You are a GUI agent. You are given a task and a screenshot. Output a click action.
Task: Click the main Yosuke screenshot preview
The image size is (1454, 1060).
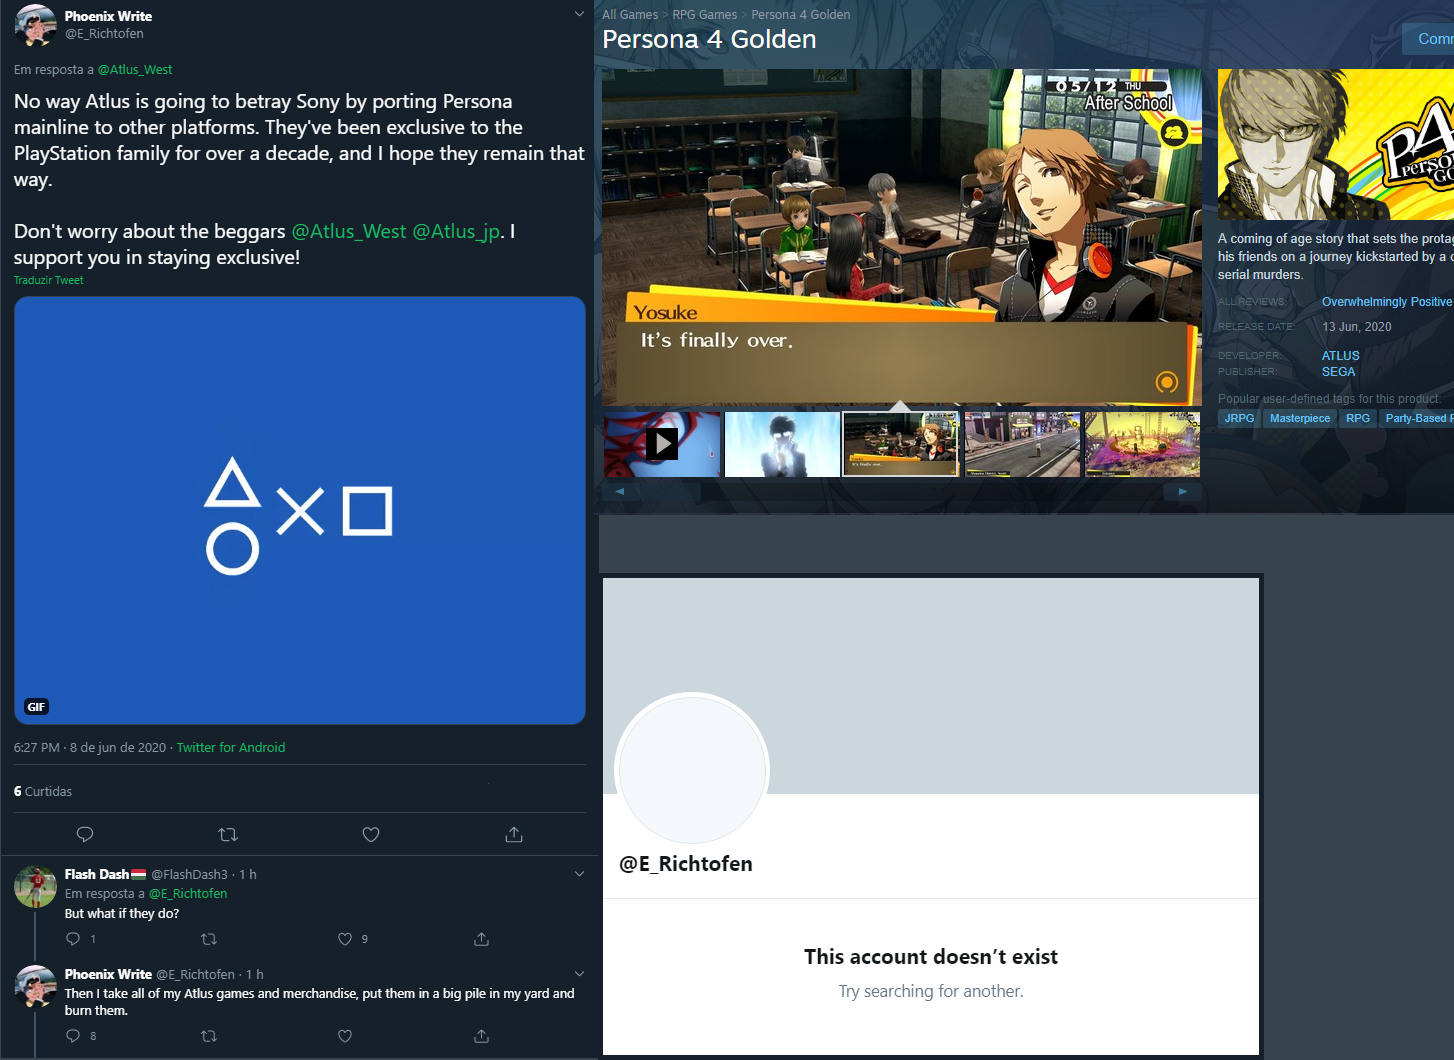tap(902, 237)
